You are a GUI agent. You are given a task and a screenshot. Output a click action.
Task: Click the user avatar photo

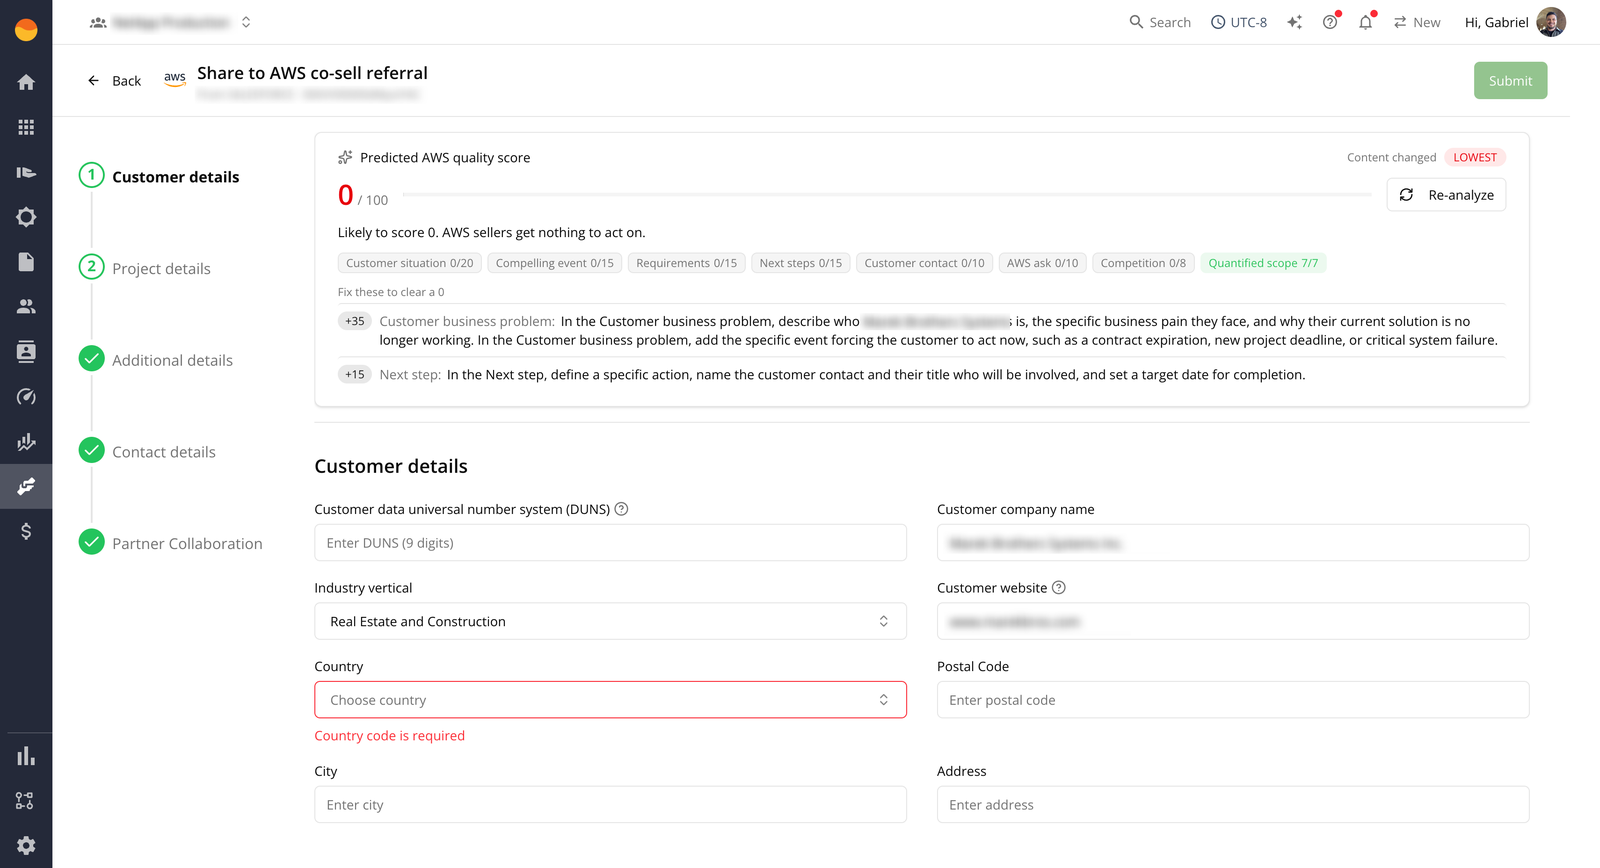[1551, 22]
